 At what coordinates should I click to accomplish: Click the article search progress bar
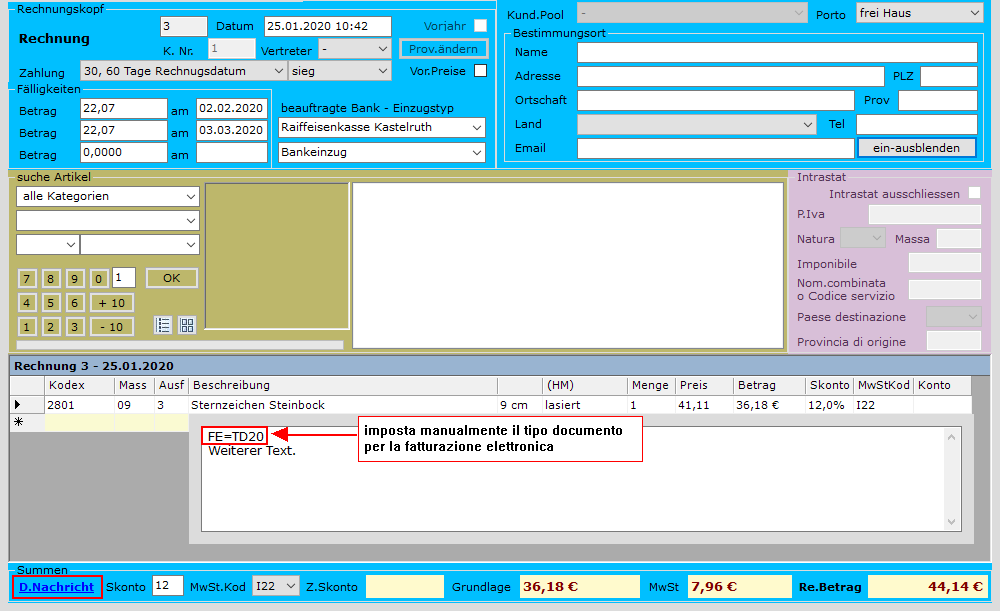[180, 345]
